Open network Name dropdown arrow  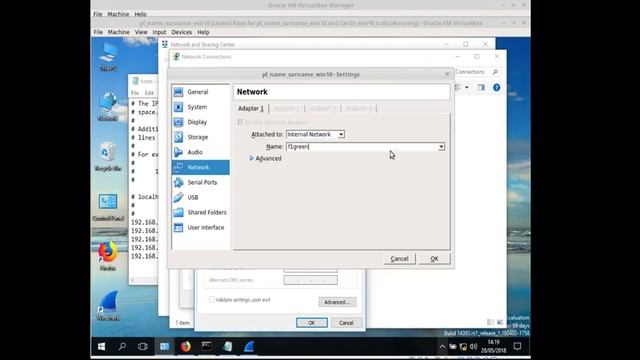click(441, 147)
